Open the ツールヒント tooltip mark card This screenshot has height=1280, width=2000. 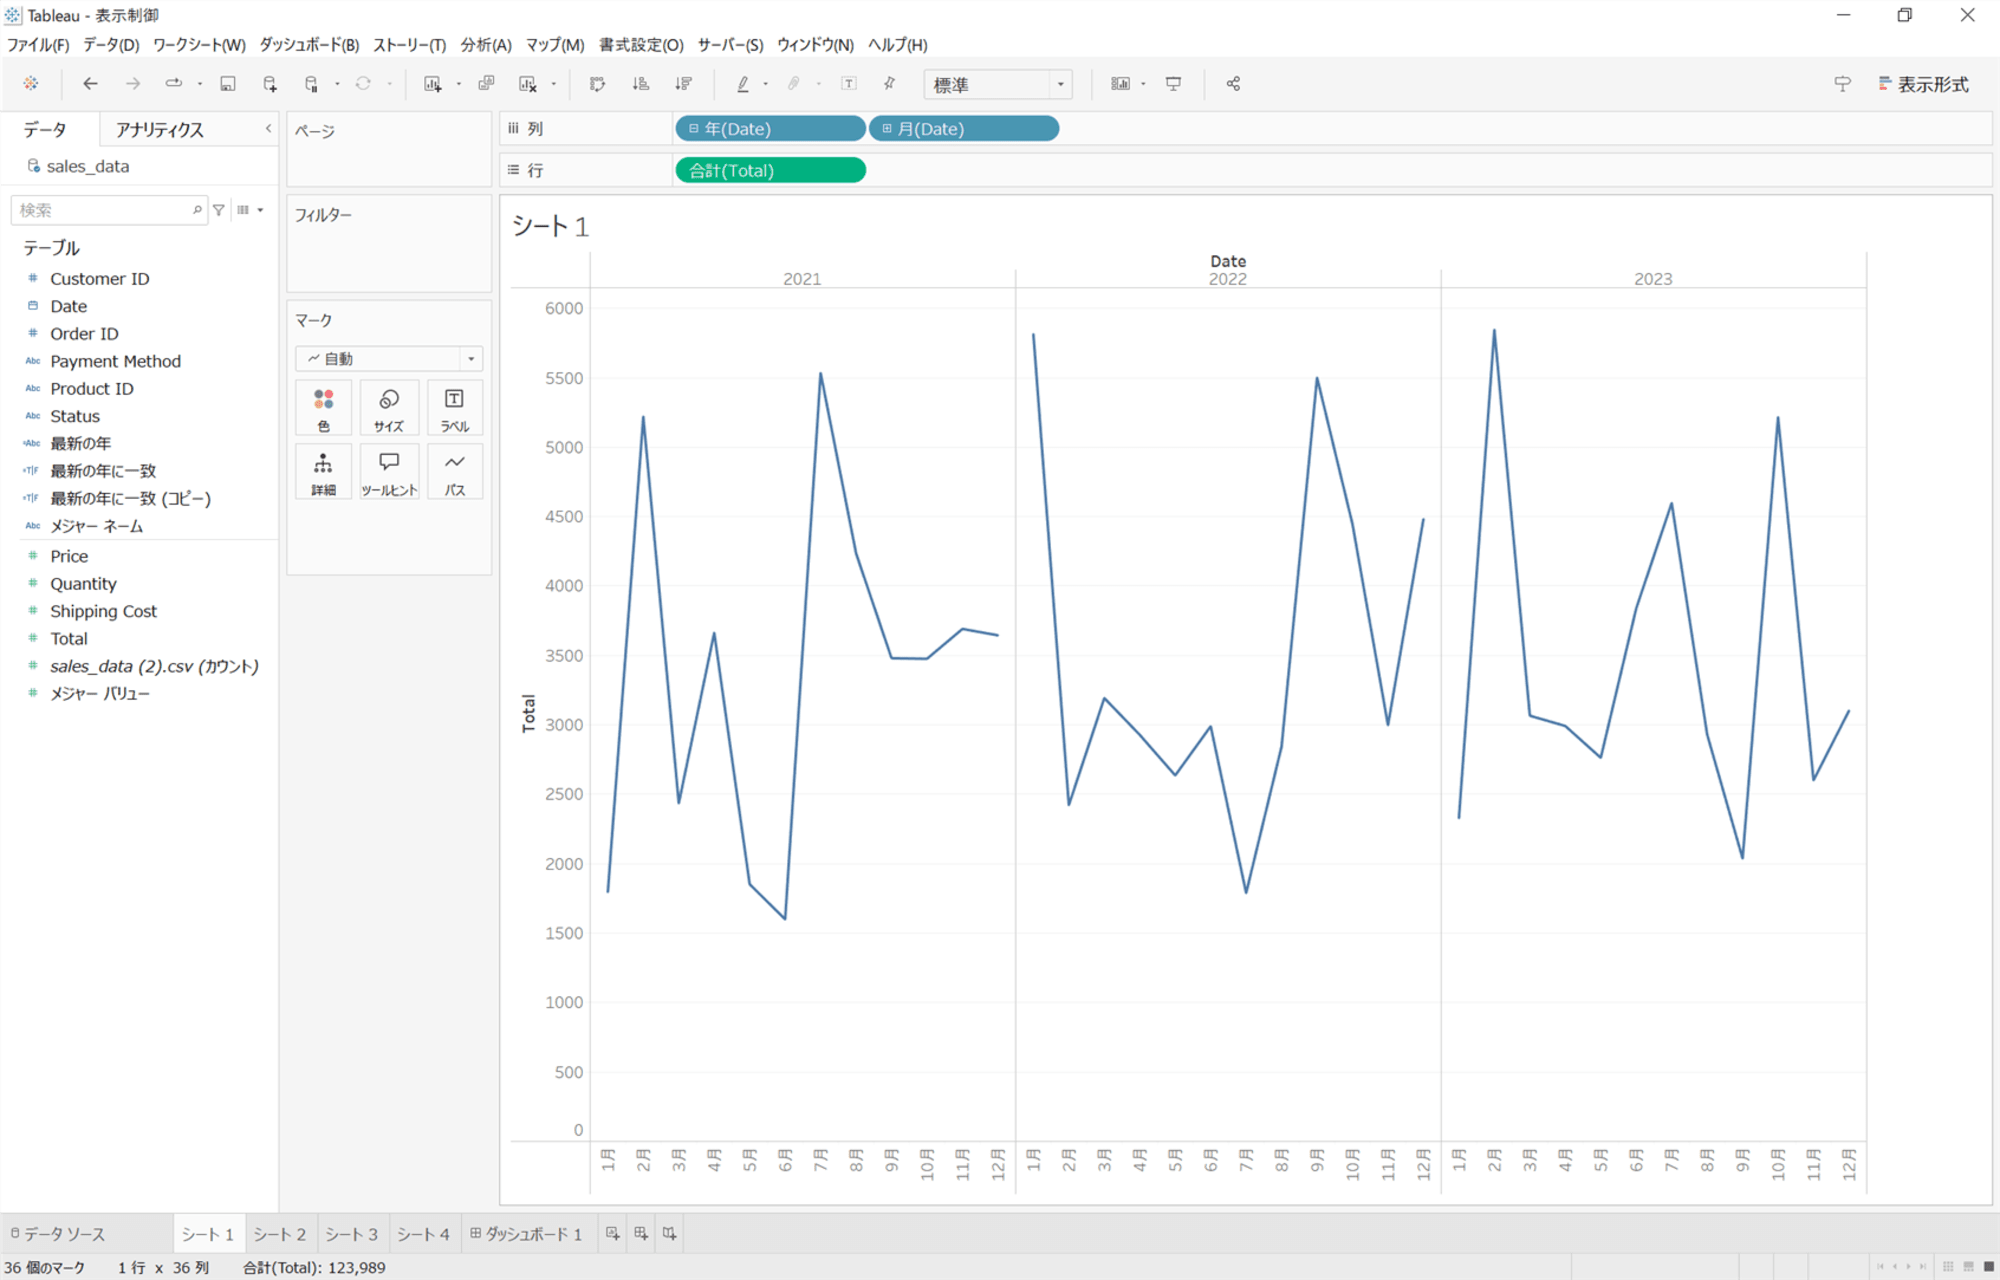point(389,472)
